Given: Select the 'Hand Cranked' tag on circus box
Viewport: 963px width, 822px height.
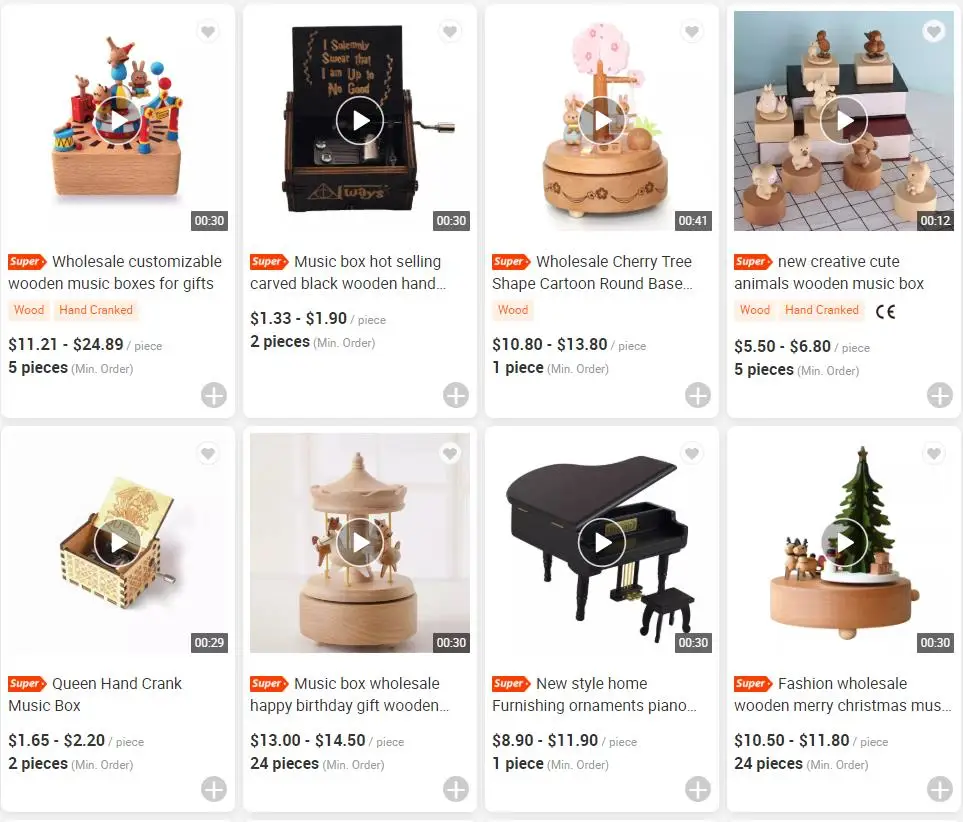Looking at the screenshot, I should coord(96,310).
